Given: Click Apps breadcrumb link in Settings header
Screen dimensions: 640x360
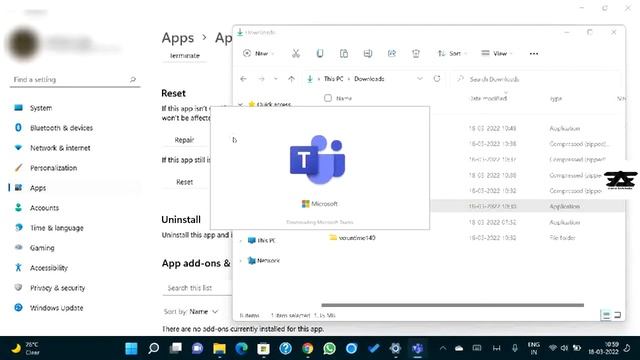Looking at the screenshot, I should 178,38.
